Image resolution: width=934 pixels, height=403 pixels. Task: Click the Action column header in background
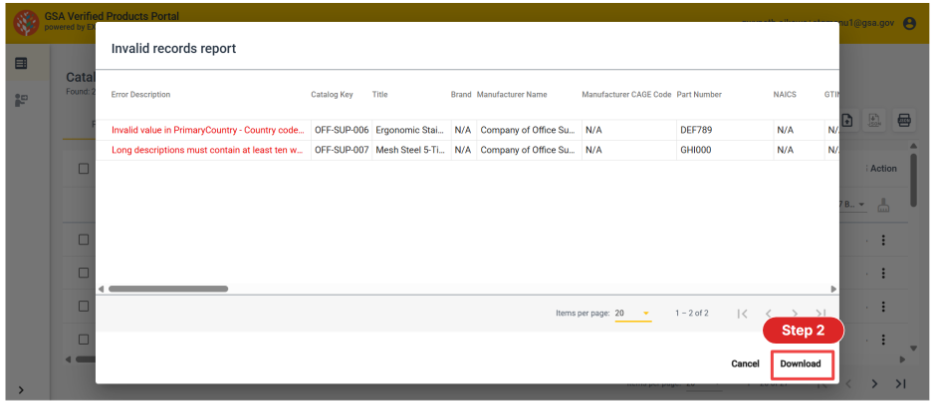[x=883, y=168]
